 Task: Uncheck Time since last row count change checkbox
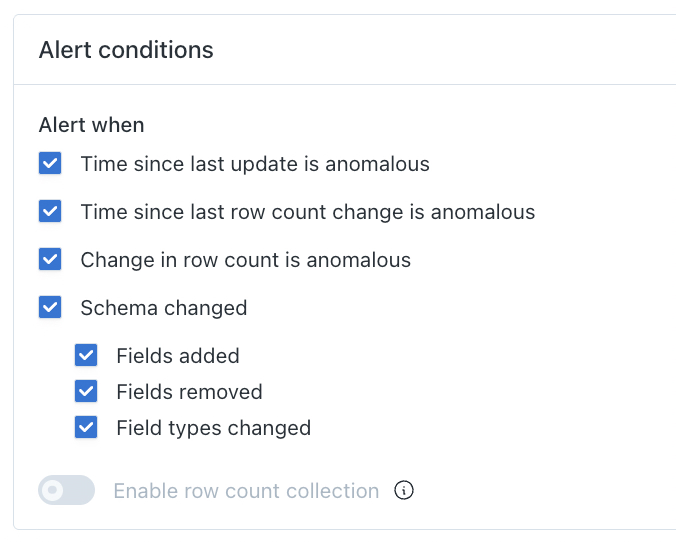click(x=50, y=212)
